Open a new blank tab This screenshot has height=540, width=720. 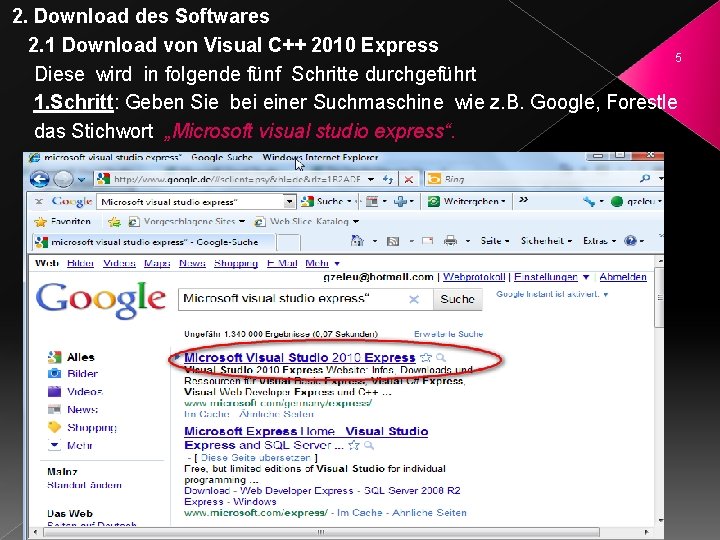(289, 242)
